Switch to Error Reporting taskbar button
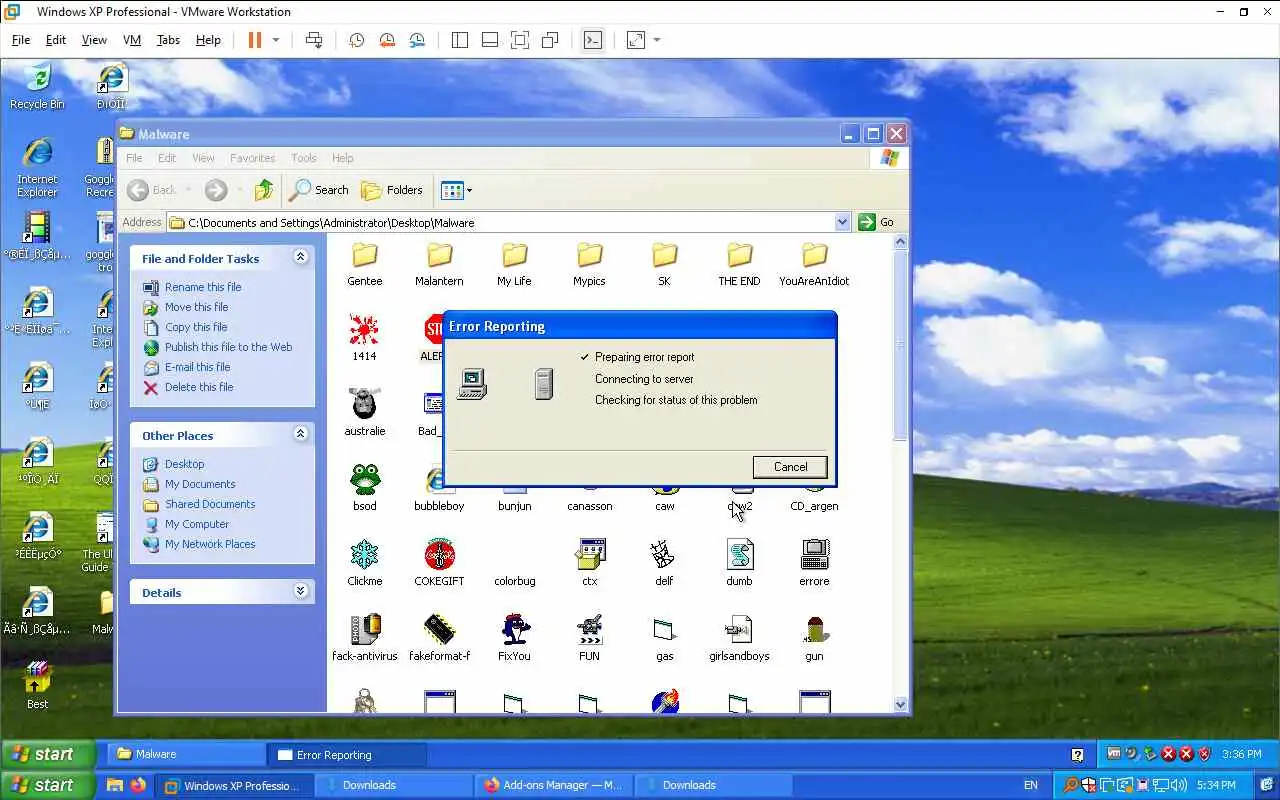 coord(346,755)
